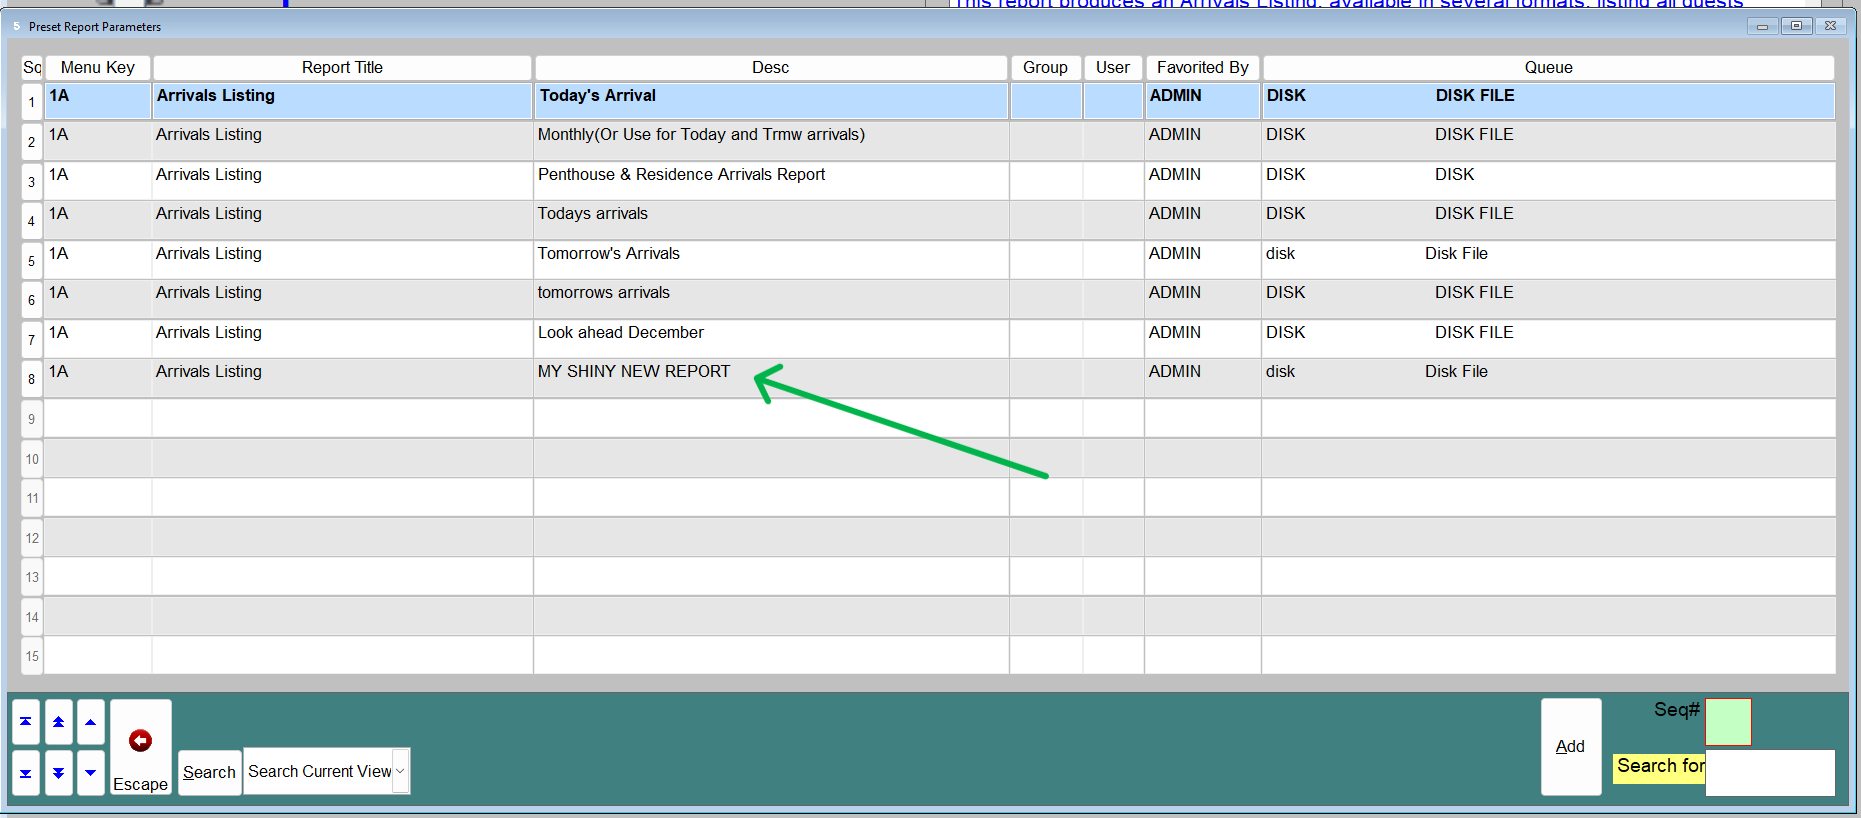Click the Favorited By column header

(1202, 67)
